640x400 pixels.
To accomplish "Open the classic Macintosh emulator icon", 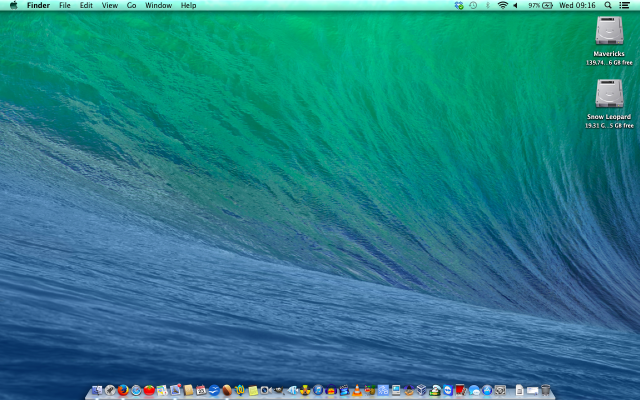I will tap(396, 390).
